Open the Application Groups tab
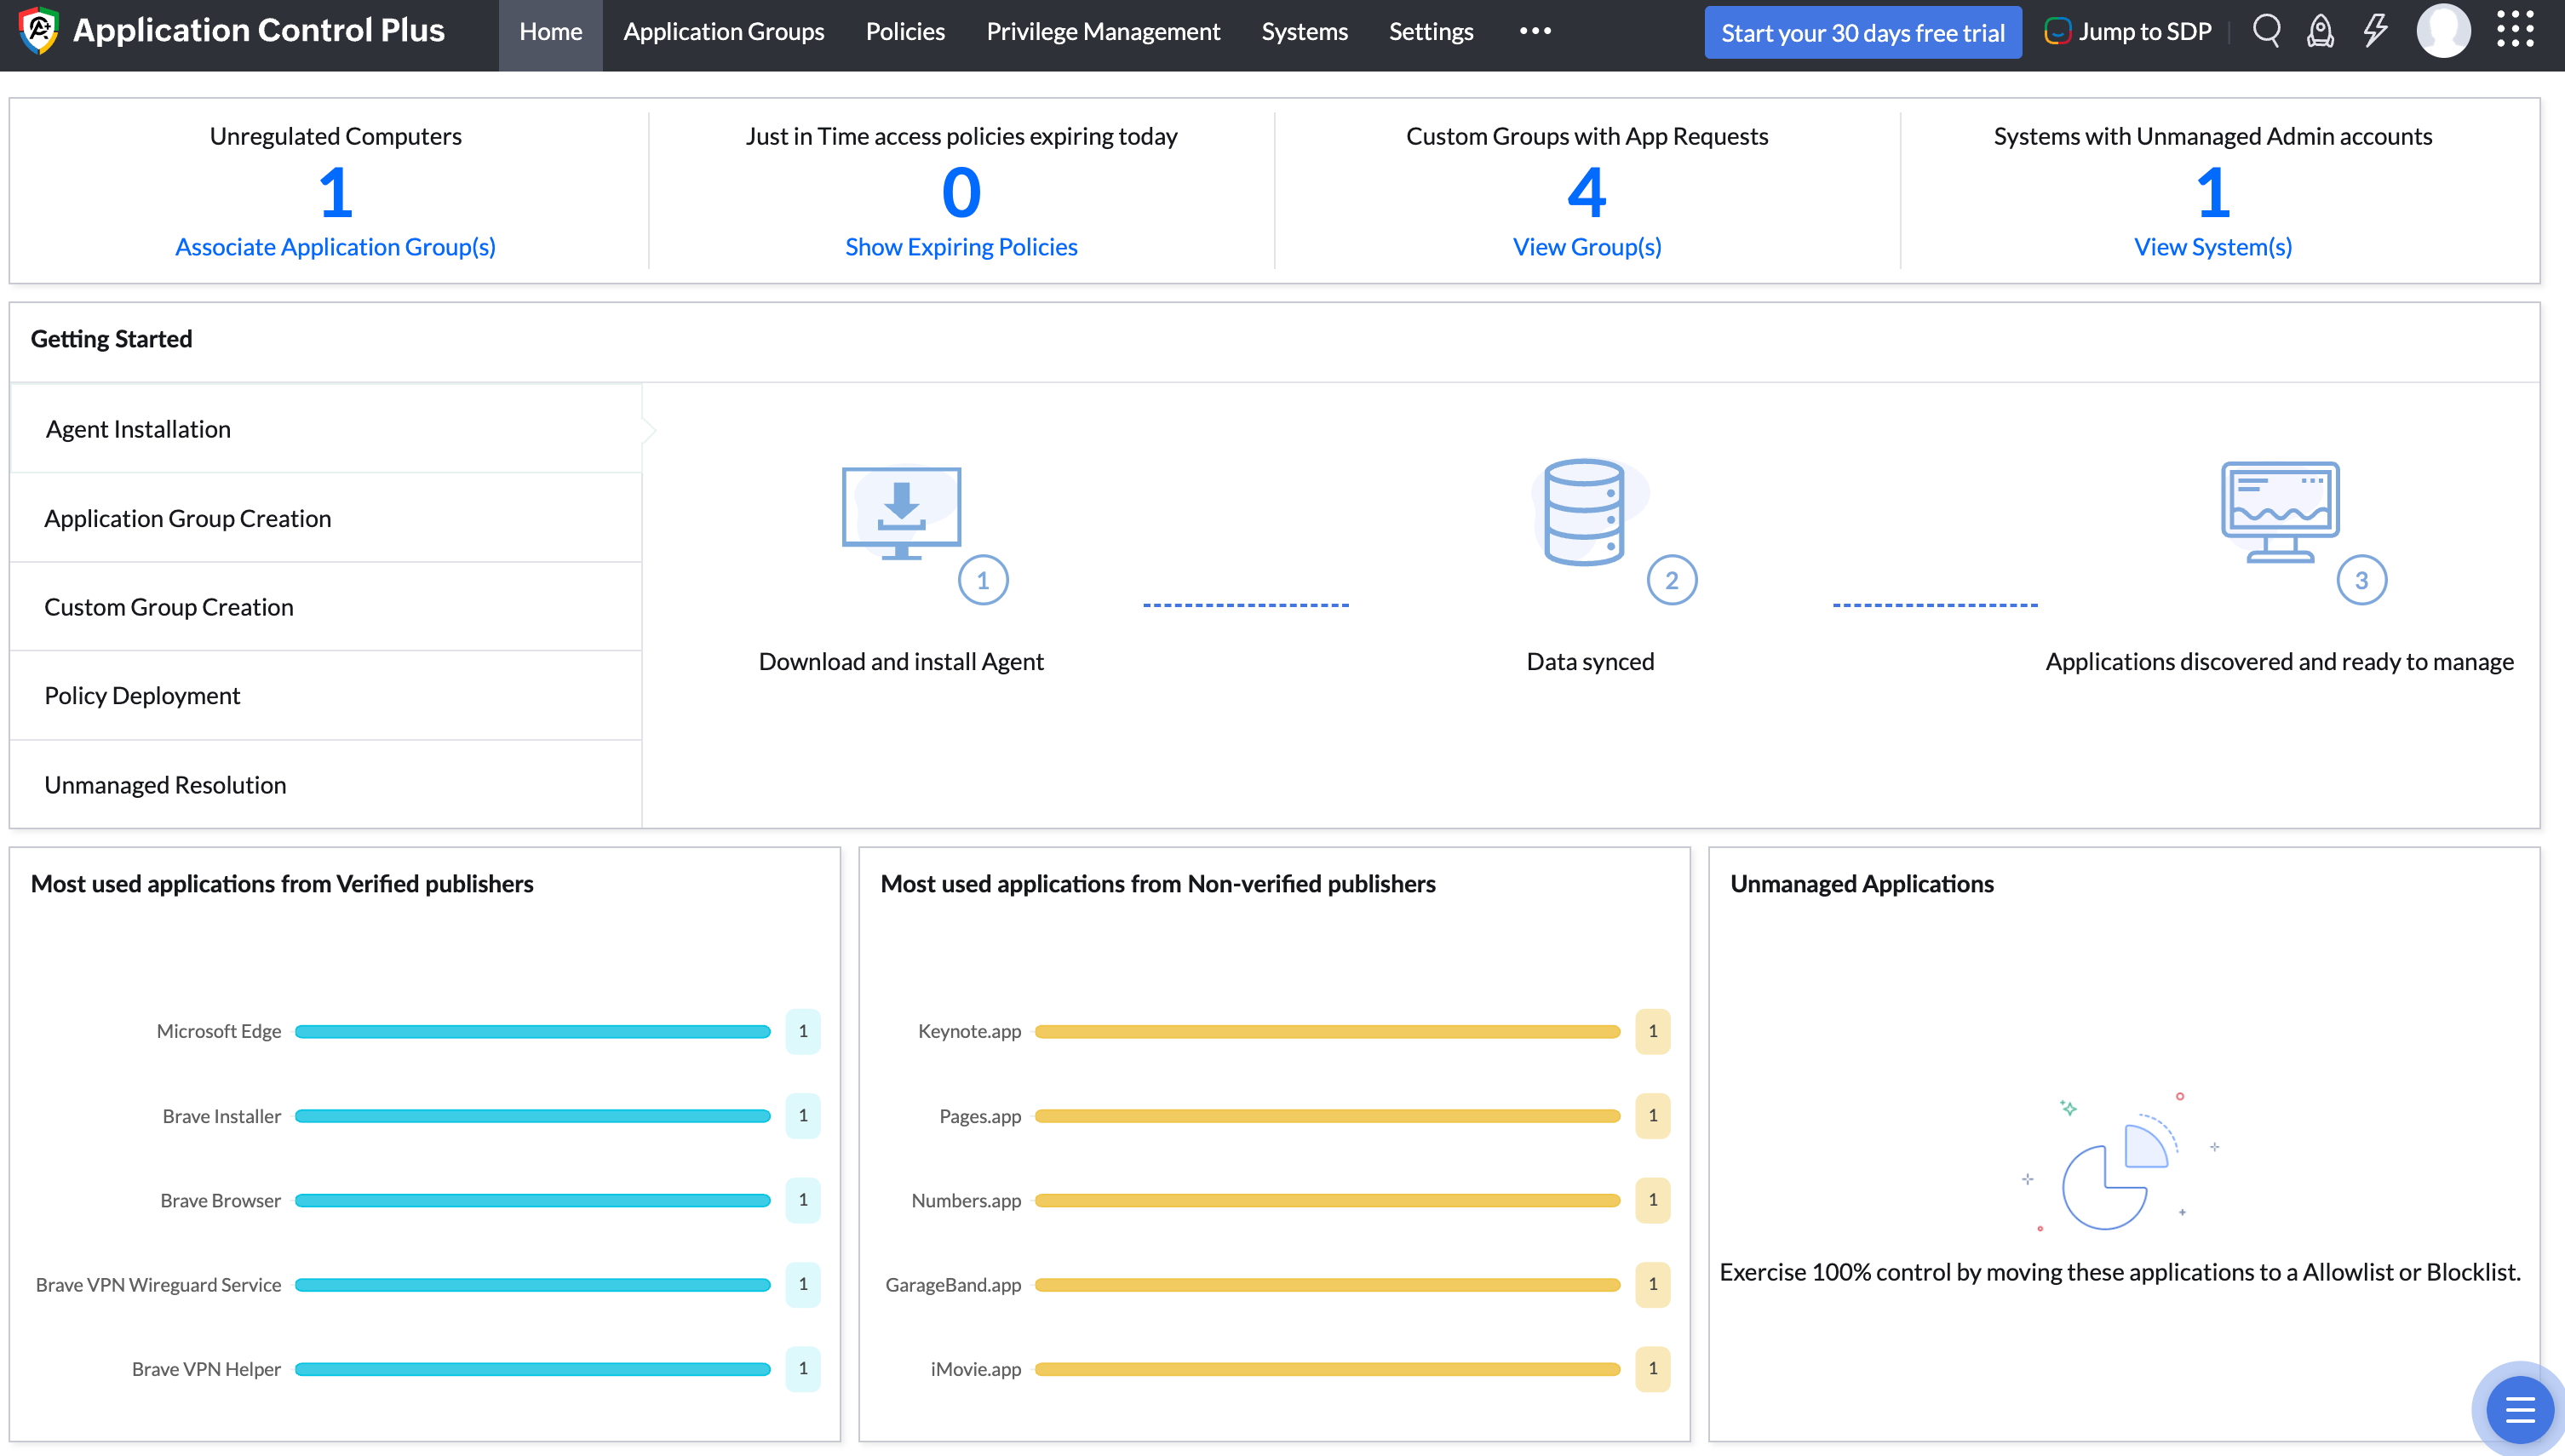The image size is (2565, 1456). point(724,32)
